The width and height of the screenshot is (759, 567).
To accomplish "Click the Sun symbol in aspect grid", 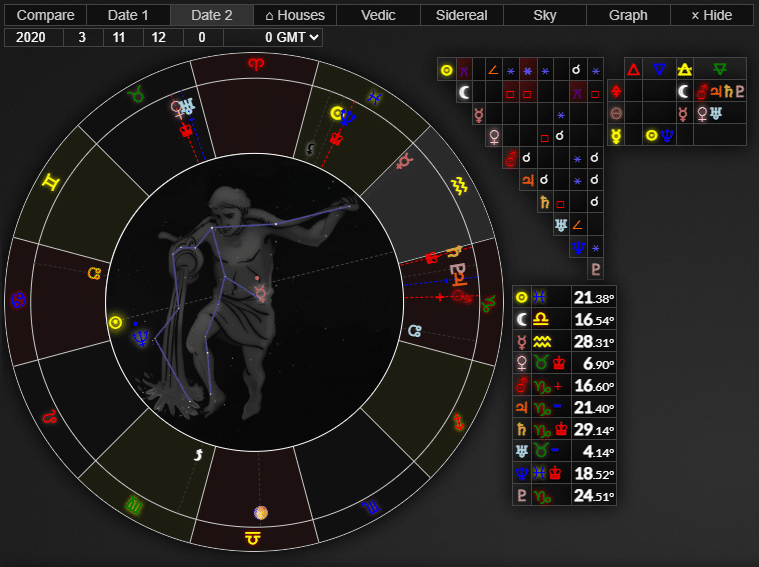I will pyautogui.click(x=447, y=70).
